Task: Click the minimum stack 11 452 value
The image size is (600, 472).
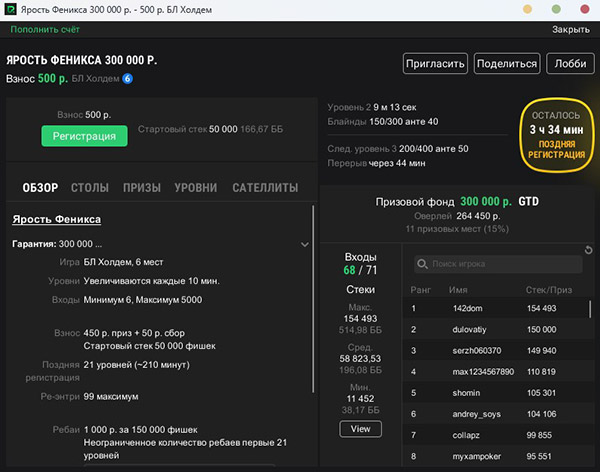Action: click(360, 399)
